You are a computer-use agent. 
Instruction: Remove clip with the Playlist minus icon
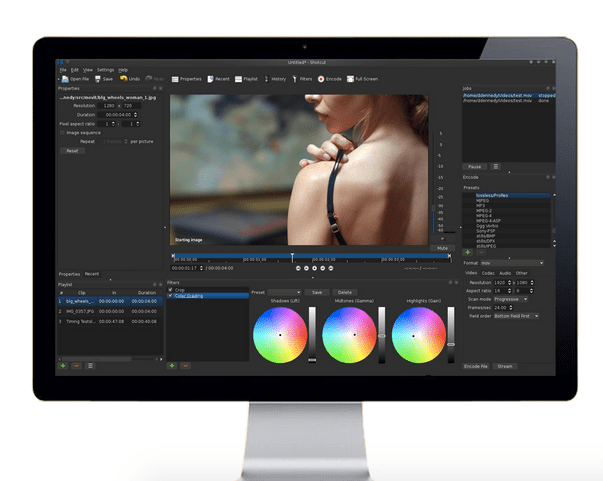[x=77, y=366]
